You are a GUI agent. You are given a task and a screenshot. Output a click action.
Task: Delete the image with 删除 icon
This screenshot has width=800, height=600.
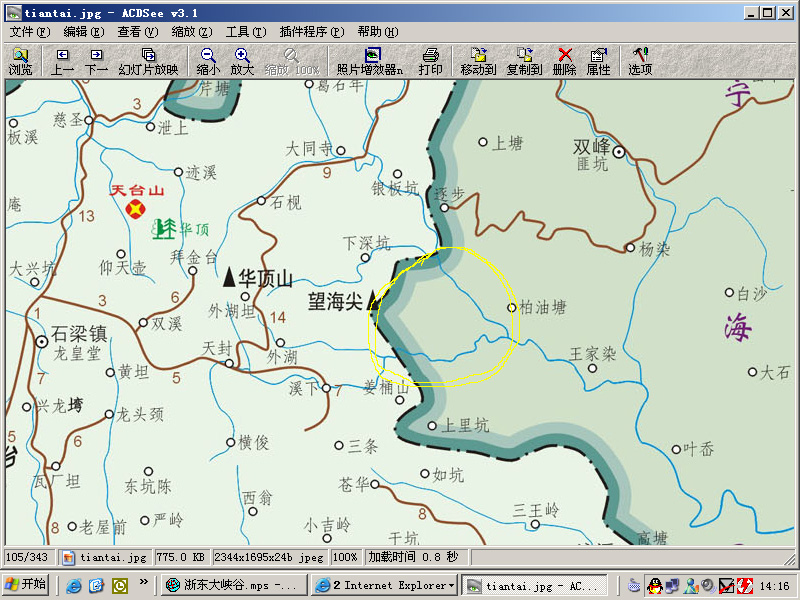(565, 61)
